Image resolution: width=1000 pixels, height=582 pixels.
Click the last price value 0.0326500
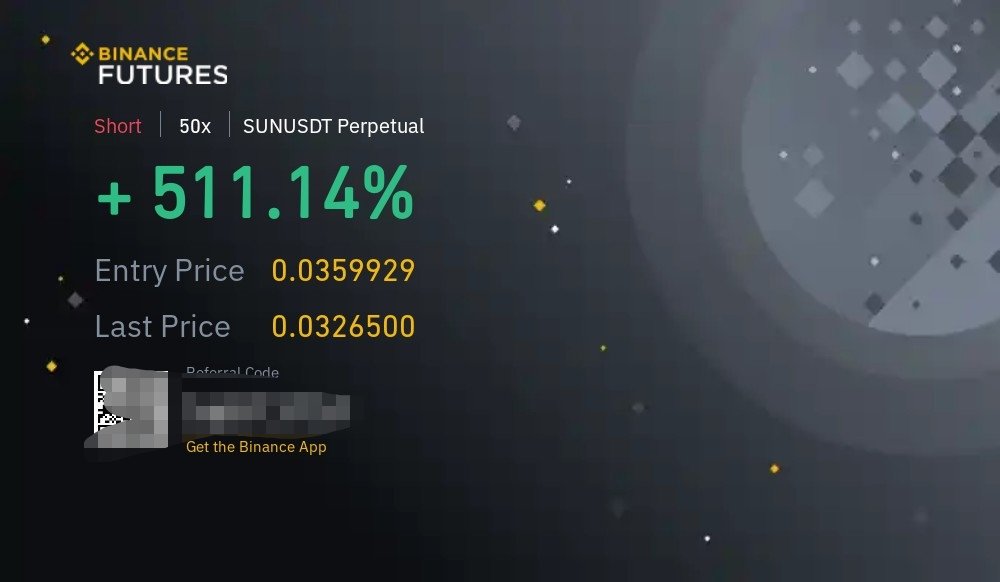[343, 326]
